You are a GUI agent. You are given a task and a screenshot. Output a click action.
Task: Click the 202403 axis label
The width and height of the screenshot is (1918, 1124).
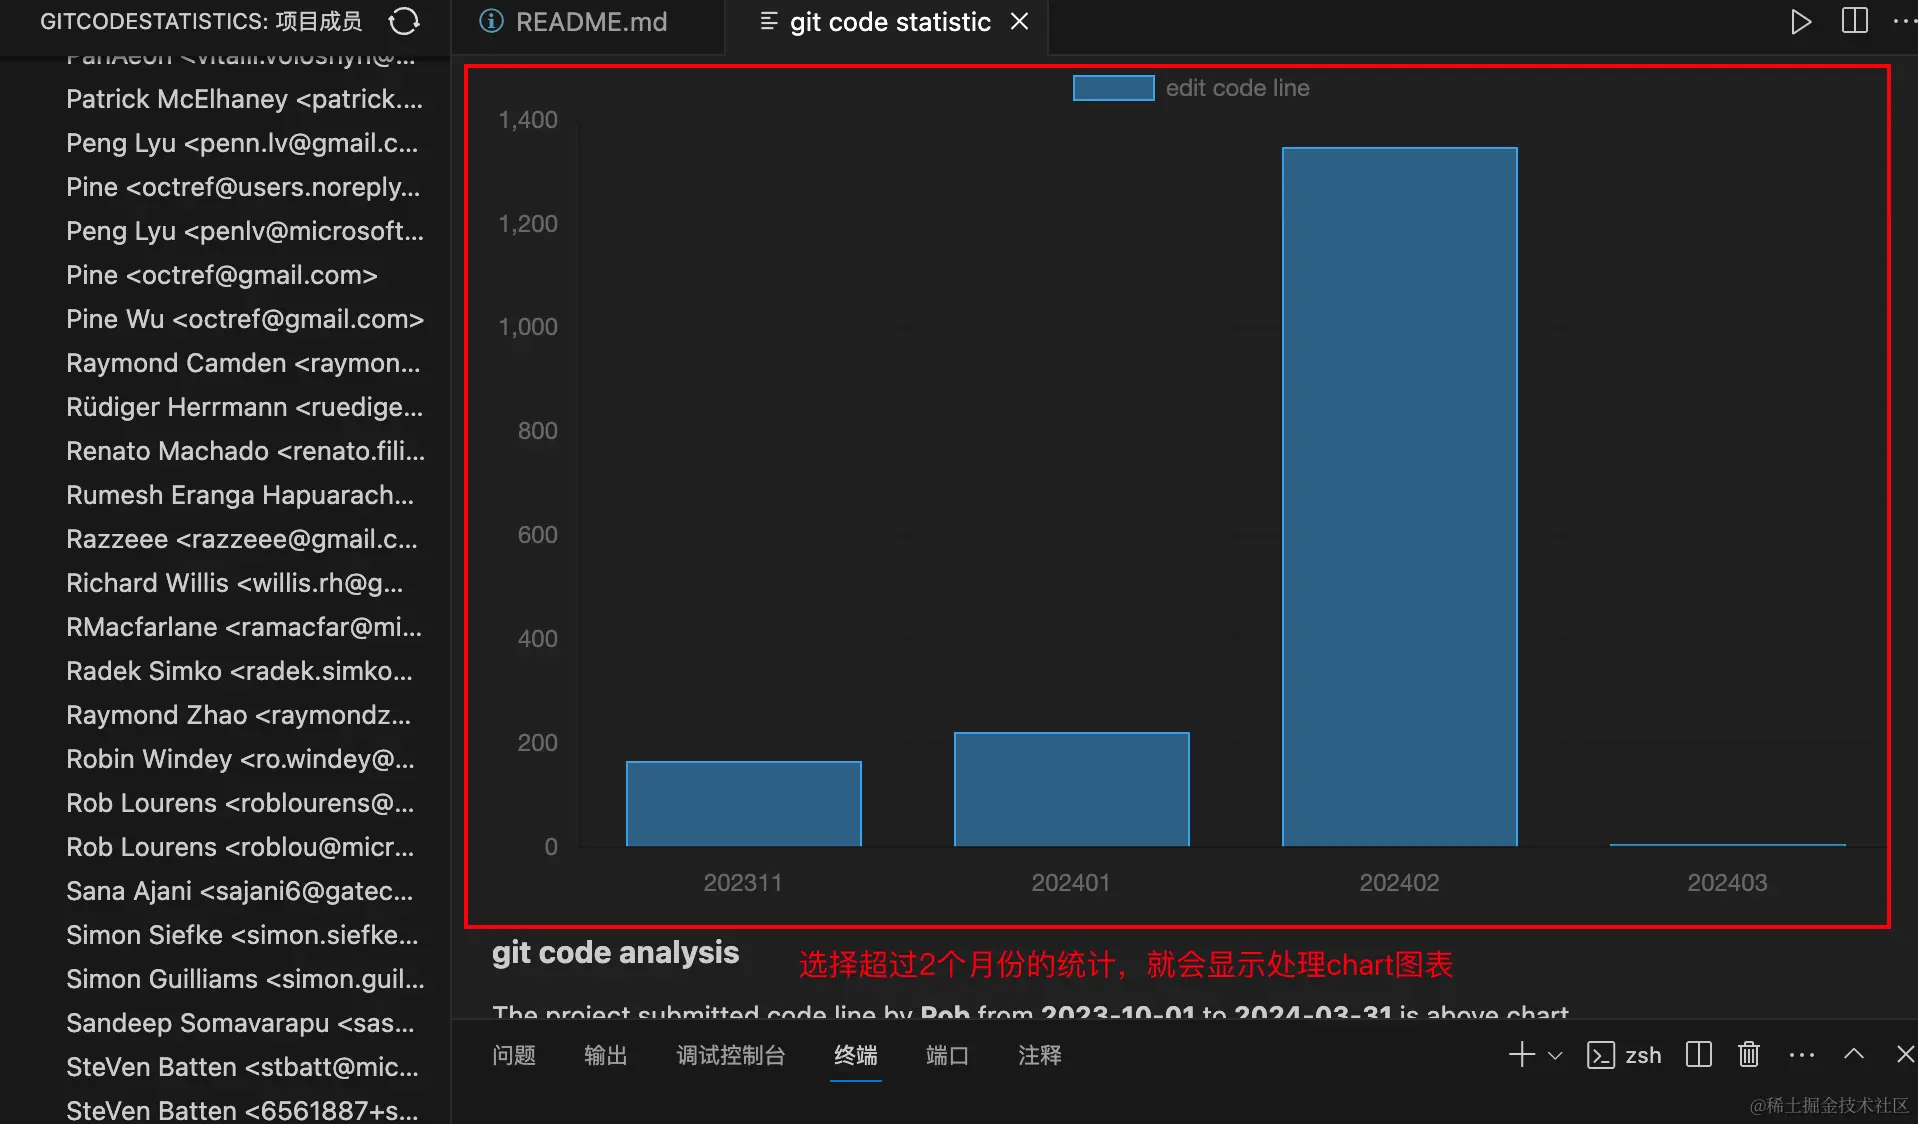[1727, 883]
